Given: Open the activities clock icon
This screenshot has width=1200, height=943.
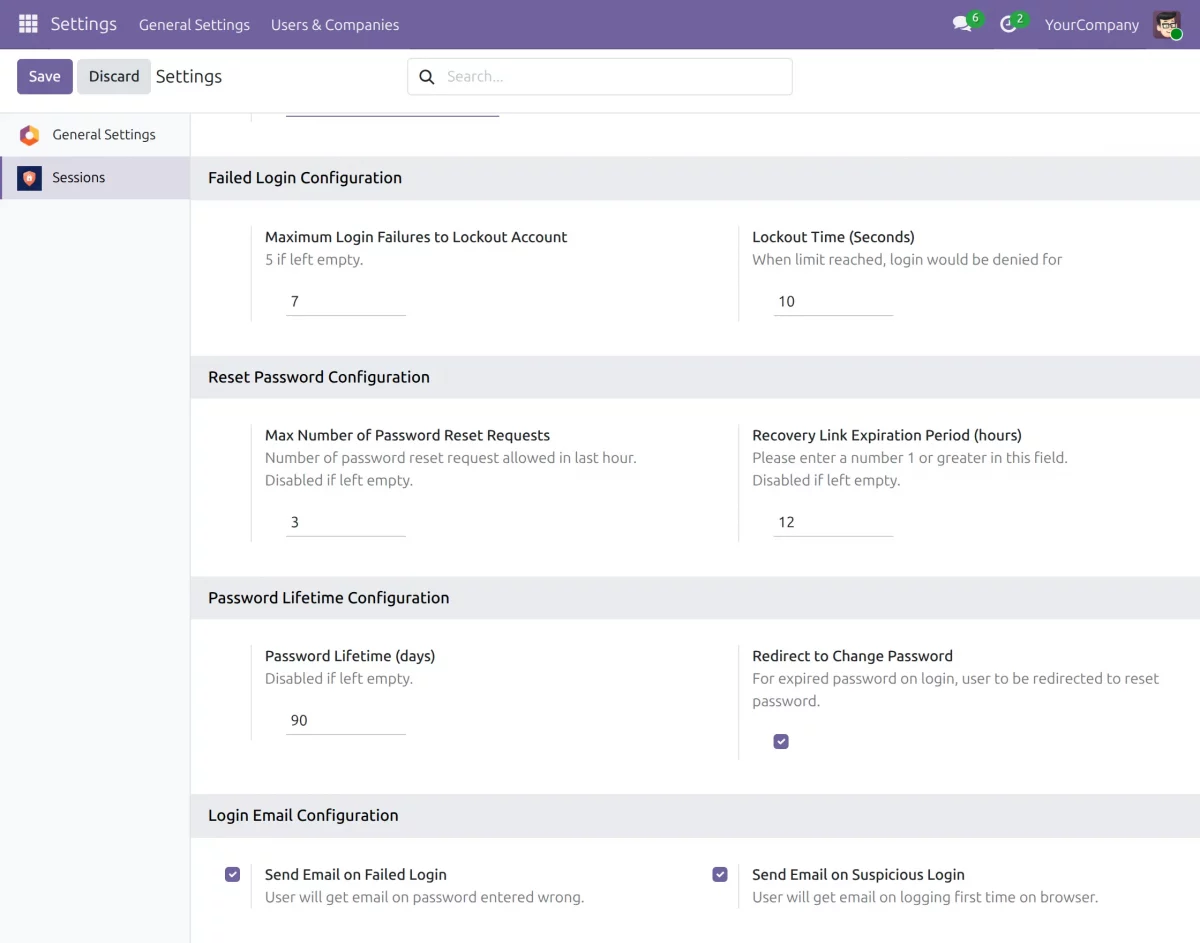Looking at the screenshot, I should [x=1009, y=24].
